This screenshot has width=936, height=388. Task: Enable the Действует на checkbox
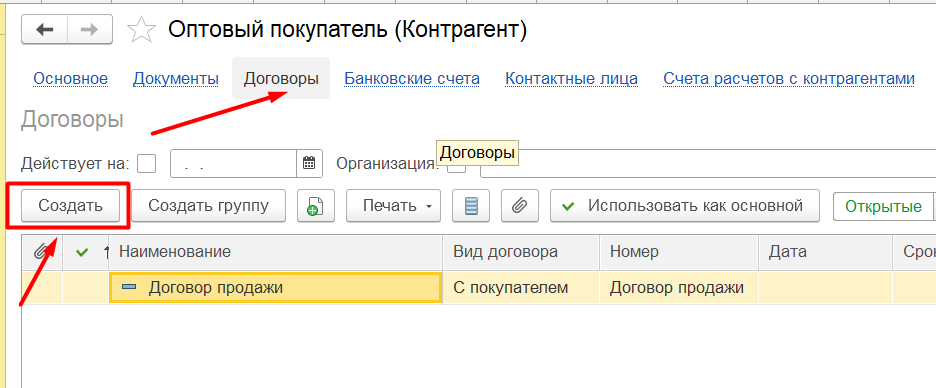147,164
